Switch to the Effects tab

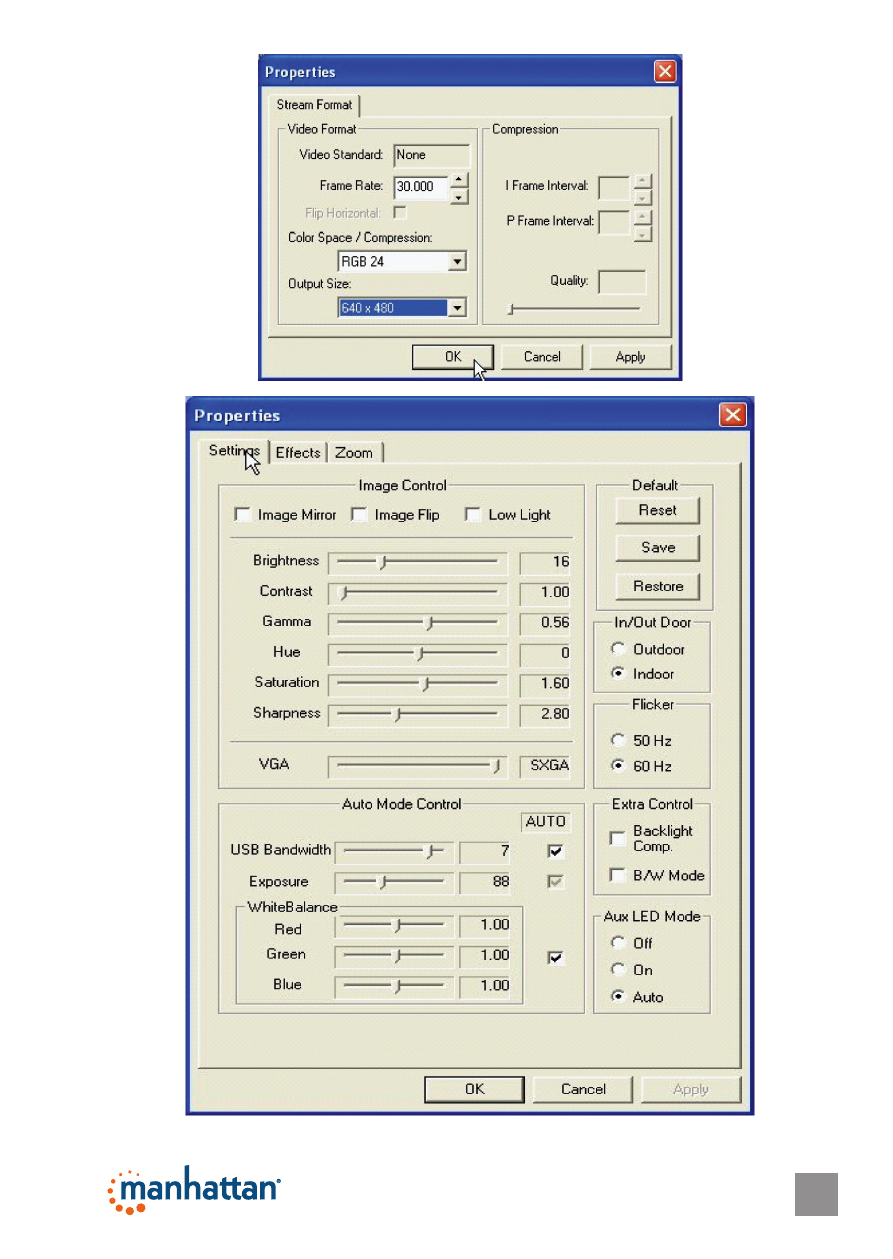click(298, 452)
